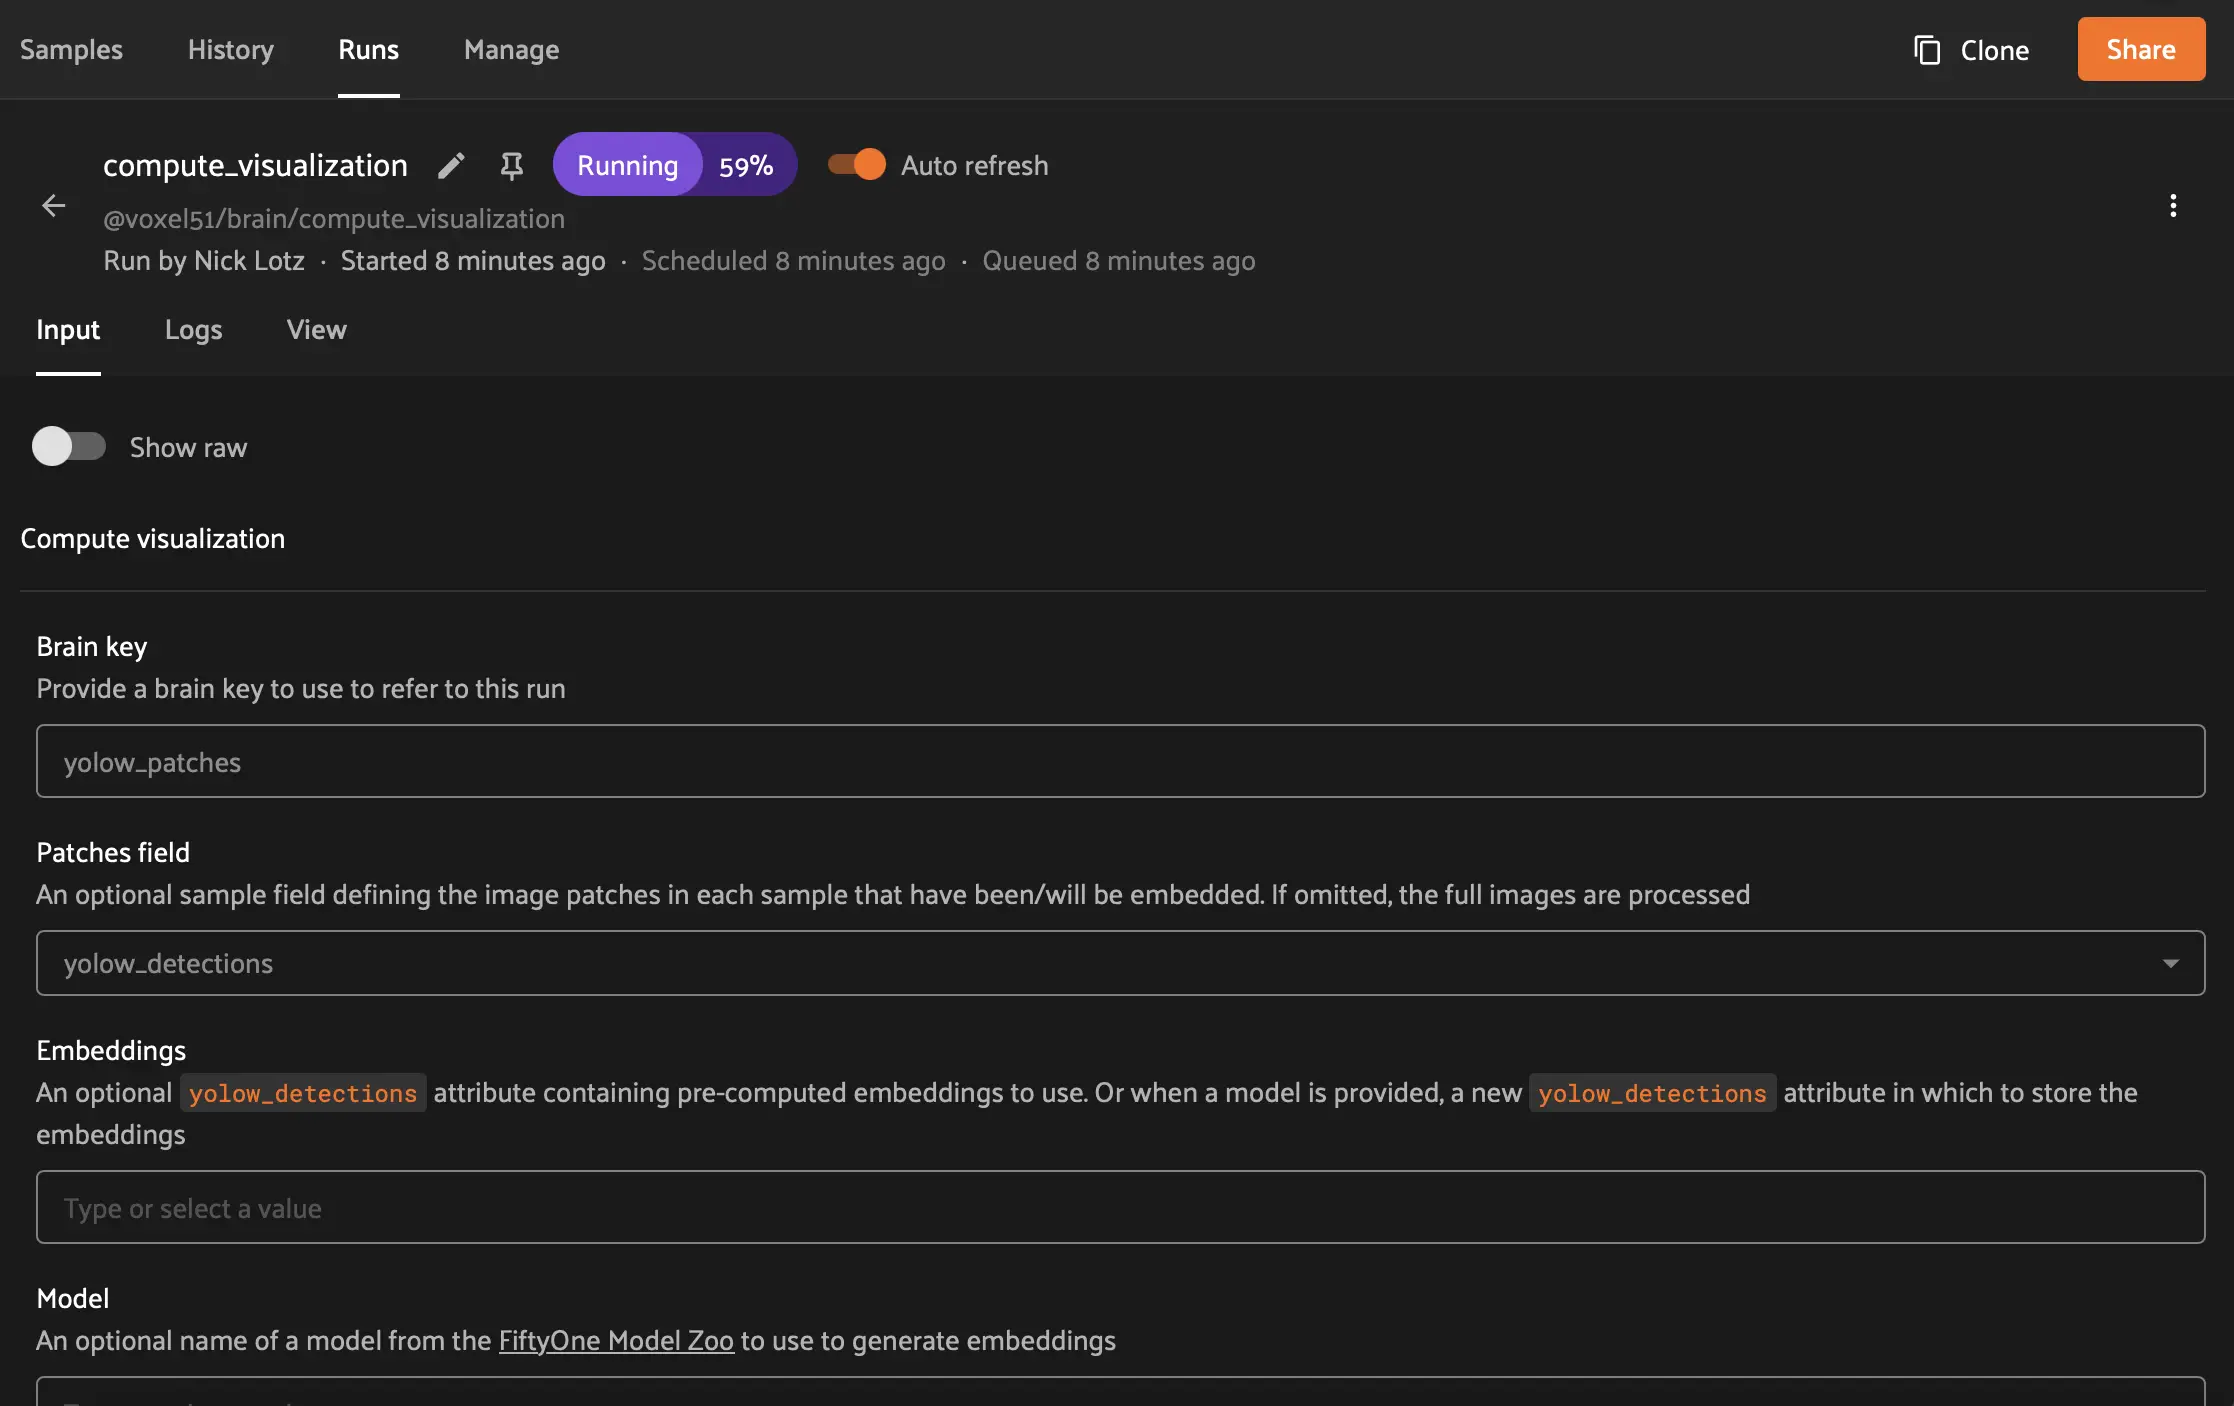Click the Brain key input field
The width and height of the screenshot is (2234, 1406).
[x=1120, y=762]
